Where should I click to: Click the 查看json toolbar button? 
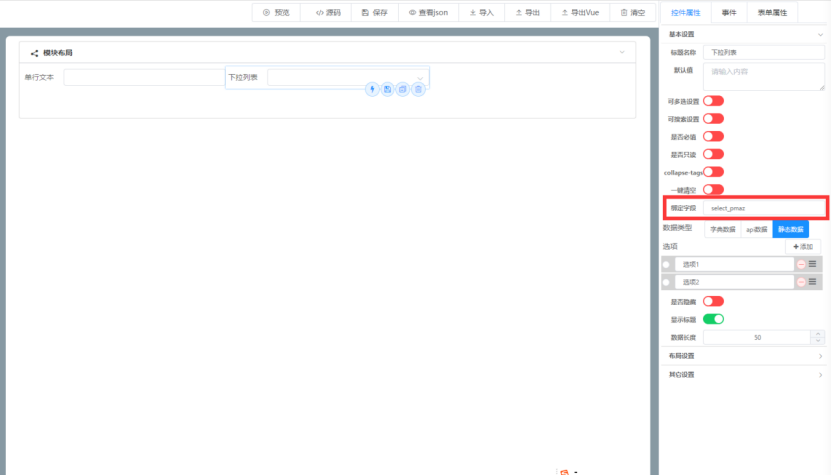click(x=429, y=13)
